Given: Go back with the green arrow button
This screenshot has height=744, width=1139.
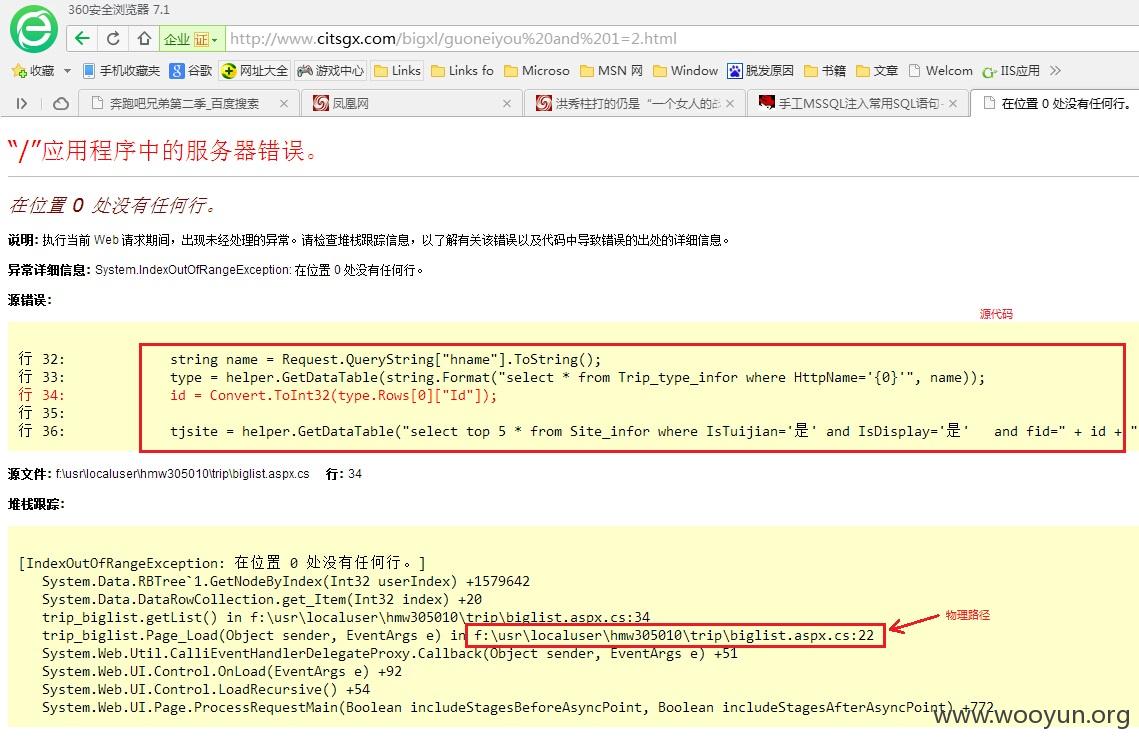Looking at the screenshot, I should (x=82, y=39).
